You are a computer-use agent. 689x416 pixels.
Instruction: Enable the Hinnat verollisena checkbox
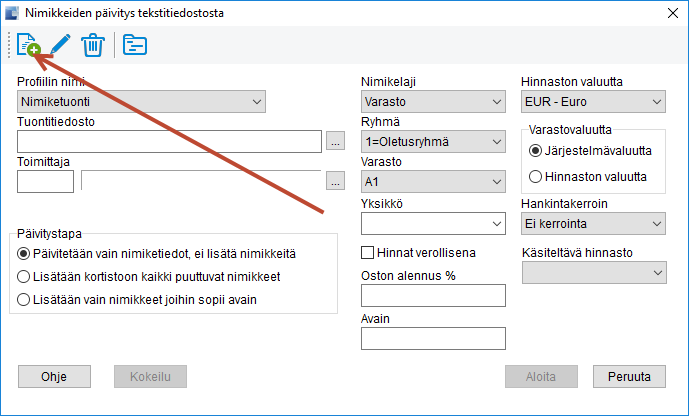tap(367, 253)
